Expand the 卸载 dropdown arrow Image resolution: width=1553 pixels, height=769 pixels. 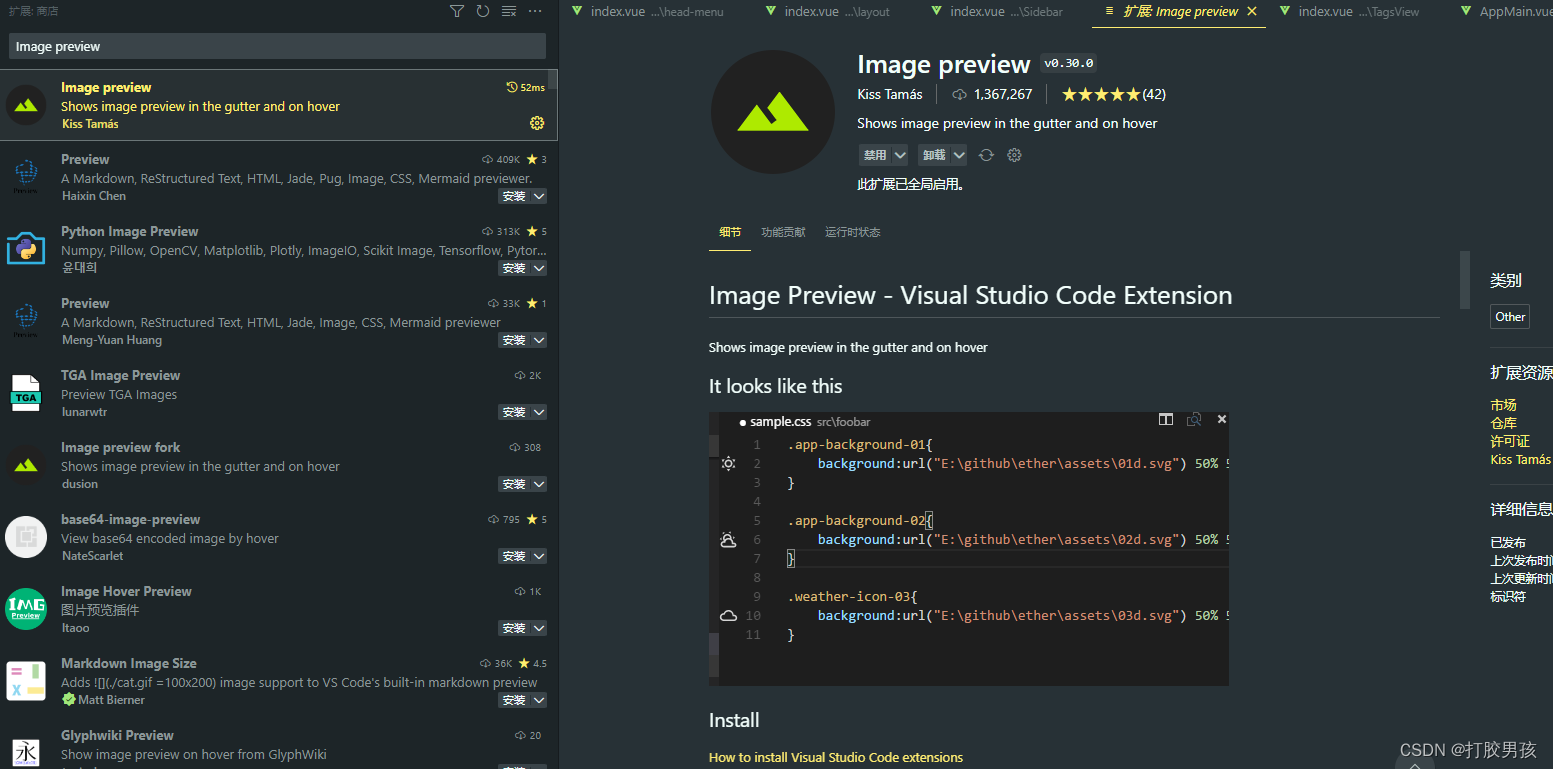(x=959, y=155)
